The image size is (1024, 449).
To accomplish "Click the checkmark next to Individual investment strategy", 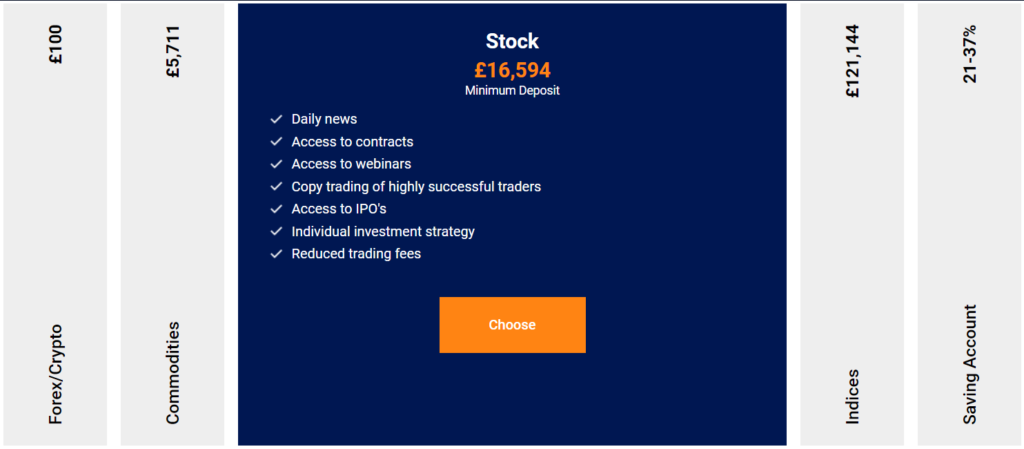I will tap(276, 232).
